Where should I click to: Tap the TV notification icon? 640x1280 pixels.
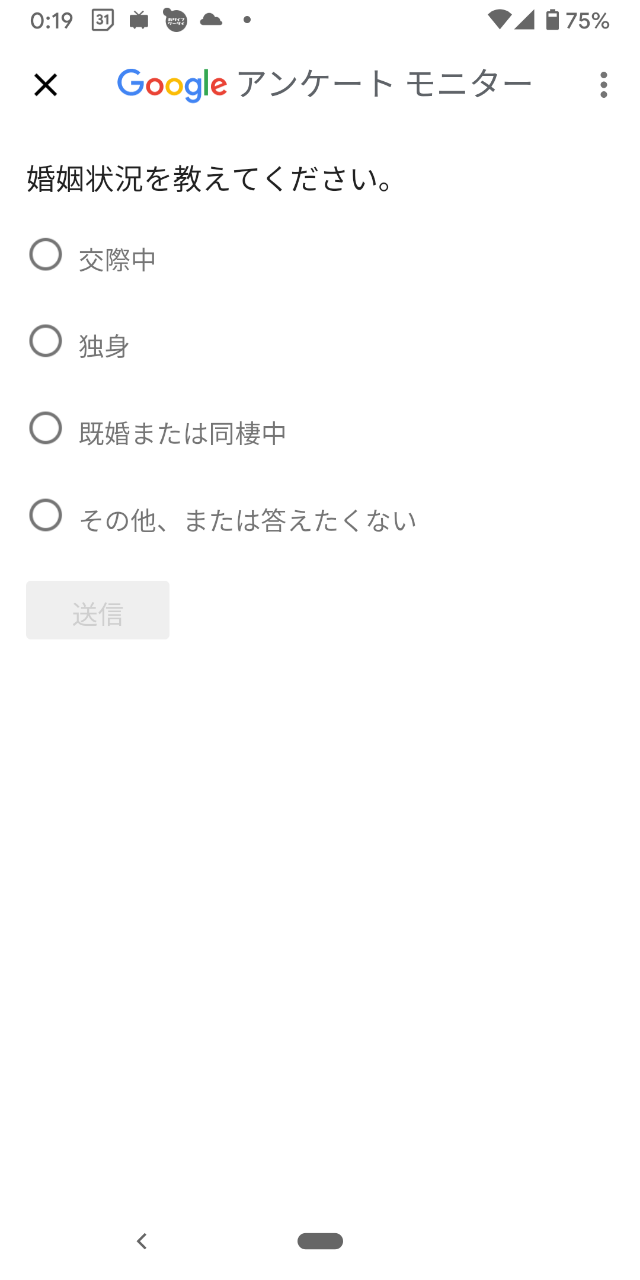coord(139,20)
